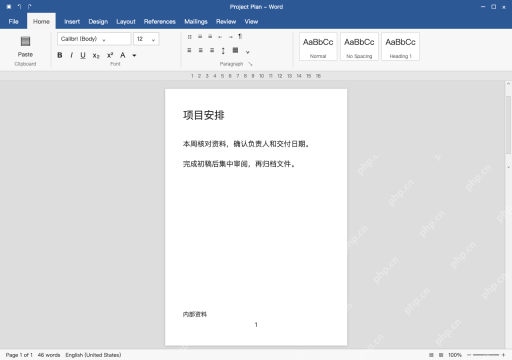Viewport: 512px width, 360px height.
Task: Increase the paragraph indent
Action: coord(230,37)
